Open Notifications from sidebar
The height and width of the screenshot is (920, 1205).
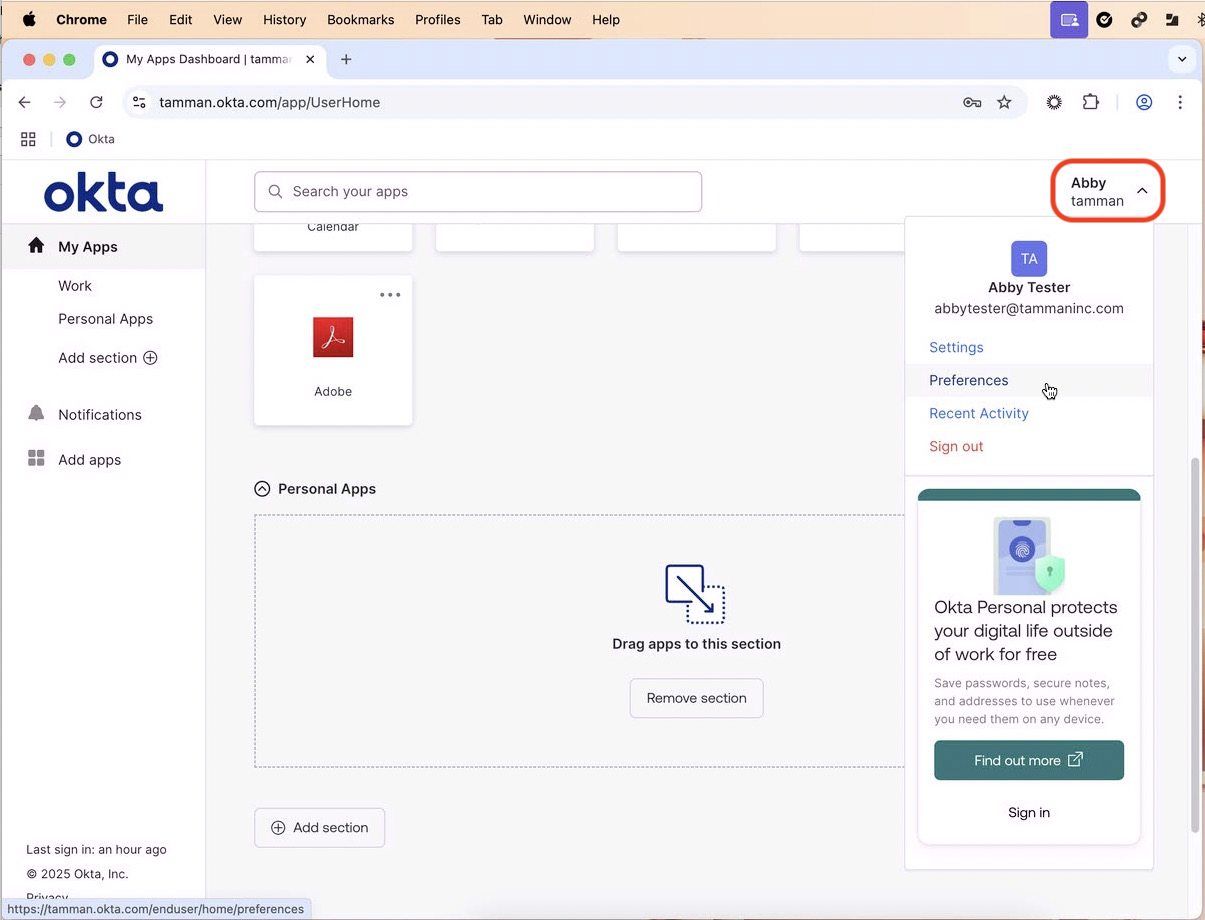(100, 414)
